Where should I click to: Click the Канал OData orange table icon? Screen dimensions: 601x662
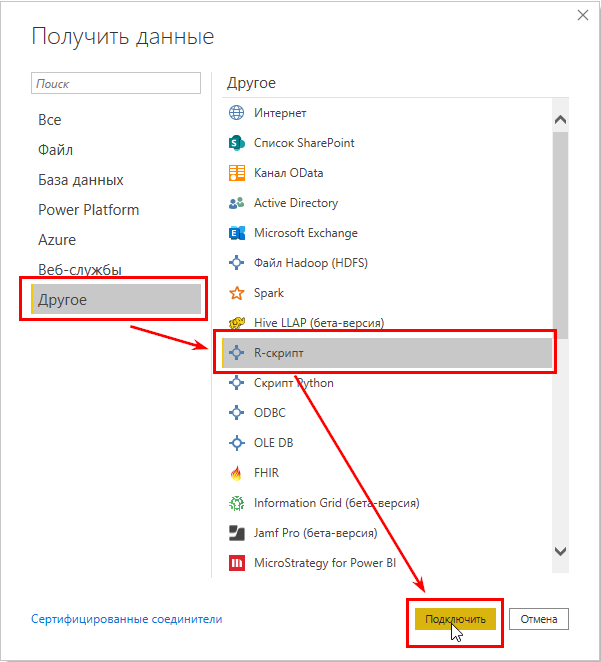coord(236,173)
